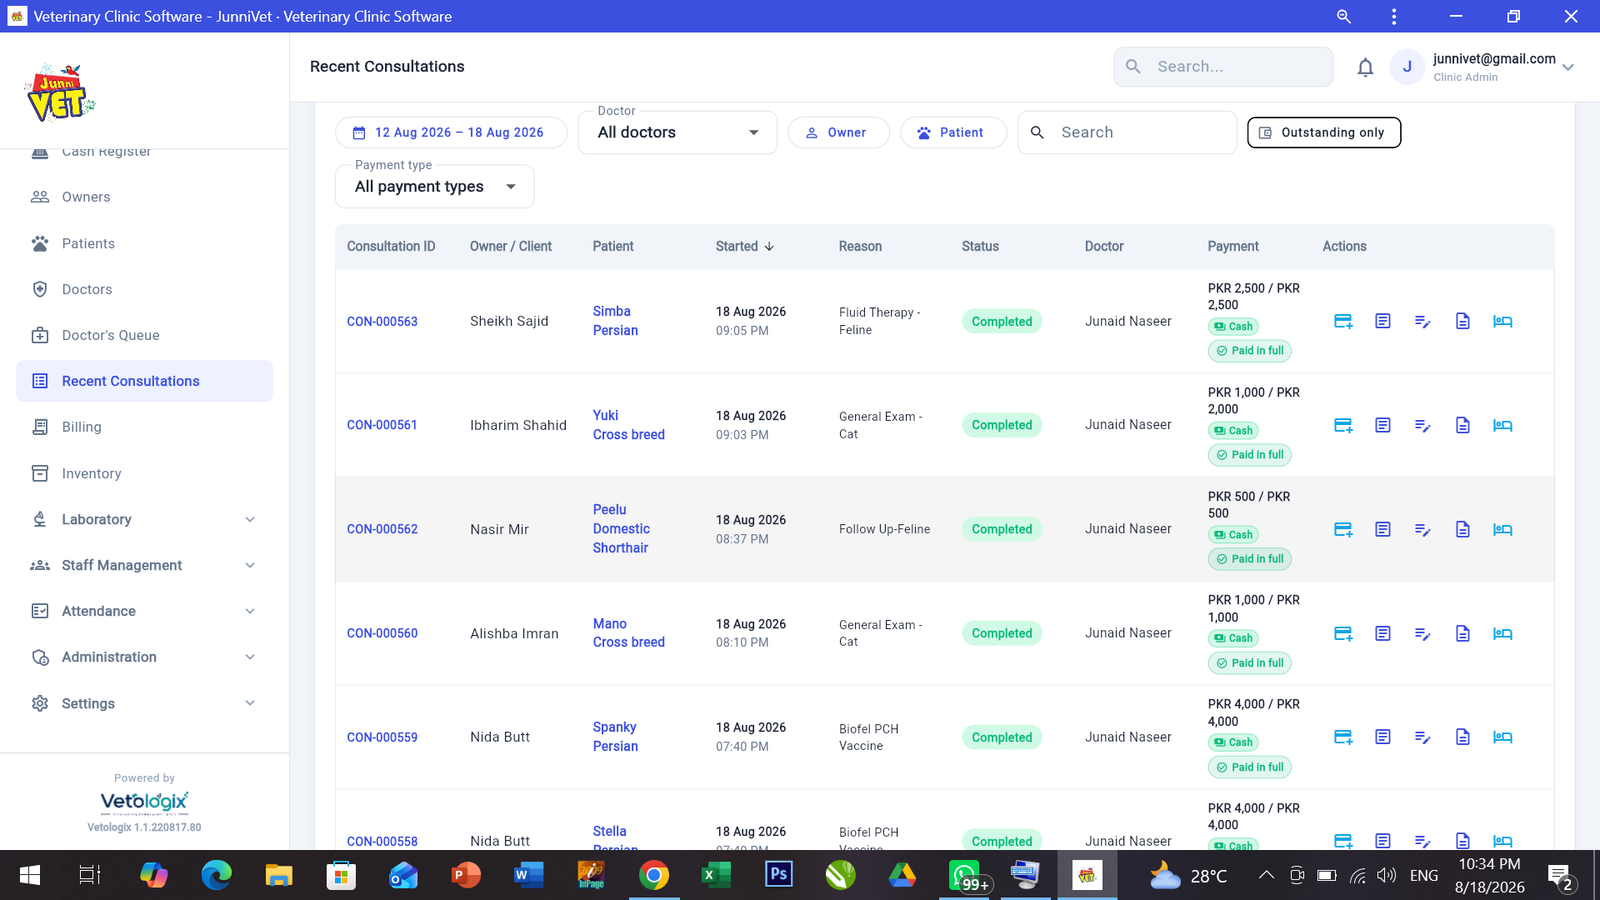The height and width of the screenshot is (900, 1600).
Task: Open Photoshop from the taskbar
Action: [x=778, y=875]
